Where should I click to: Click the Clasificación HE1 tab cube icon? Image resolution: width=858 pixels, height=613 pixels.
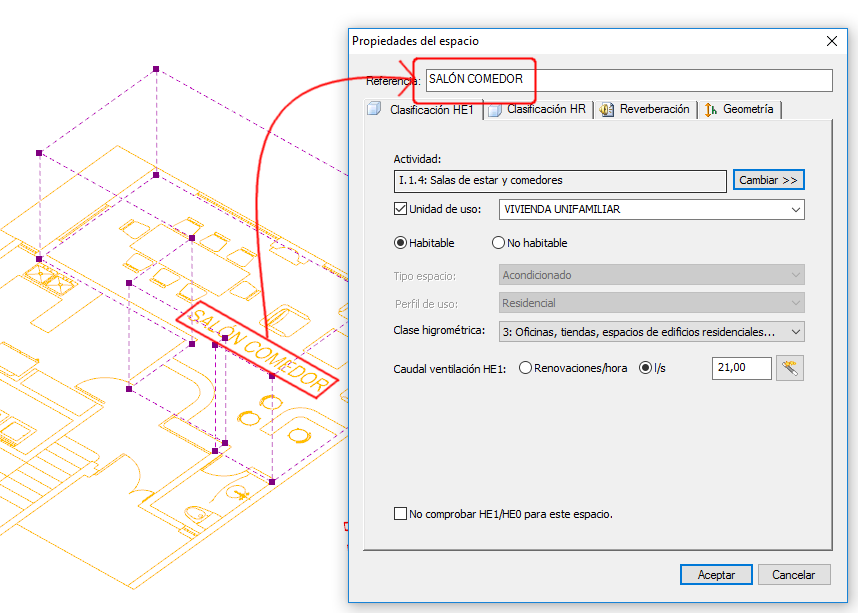tap(374, 108)
